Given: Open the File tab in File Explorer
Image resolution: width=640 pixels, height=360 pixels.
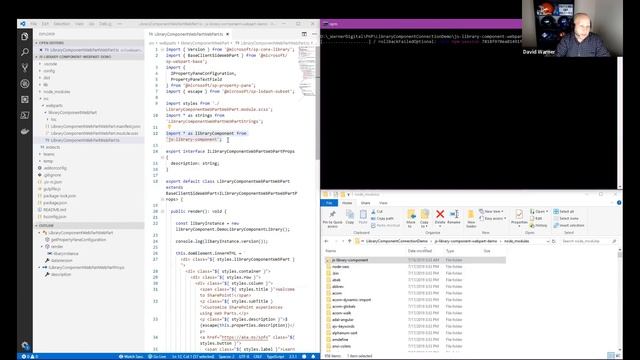Looking at the screenshot, I should [x=329, y=203].
